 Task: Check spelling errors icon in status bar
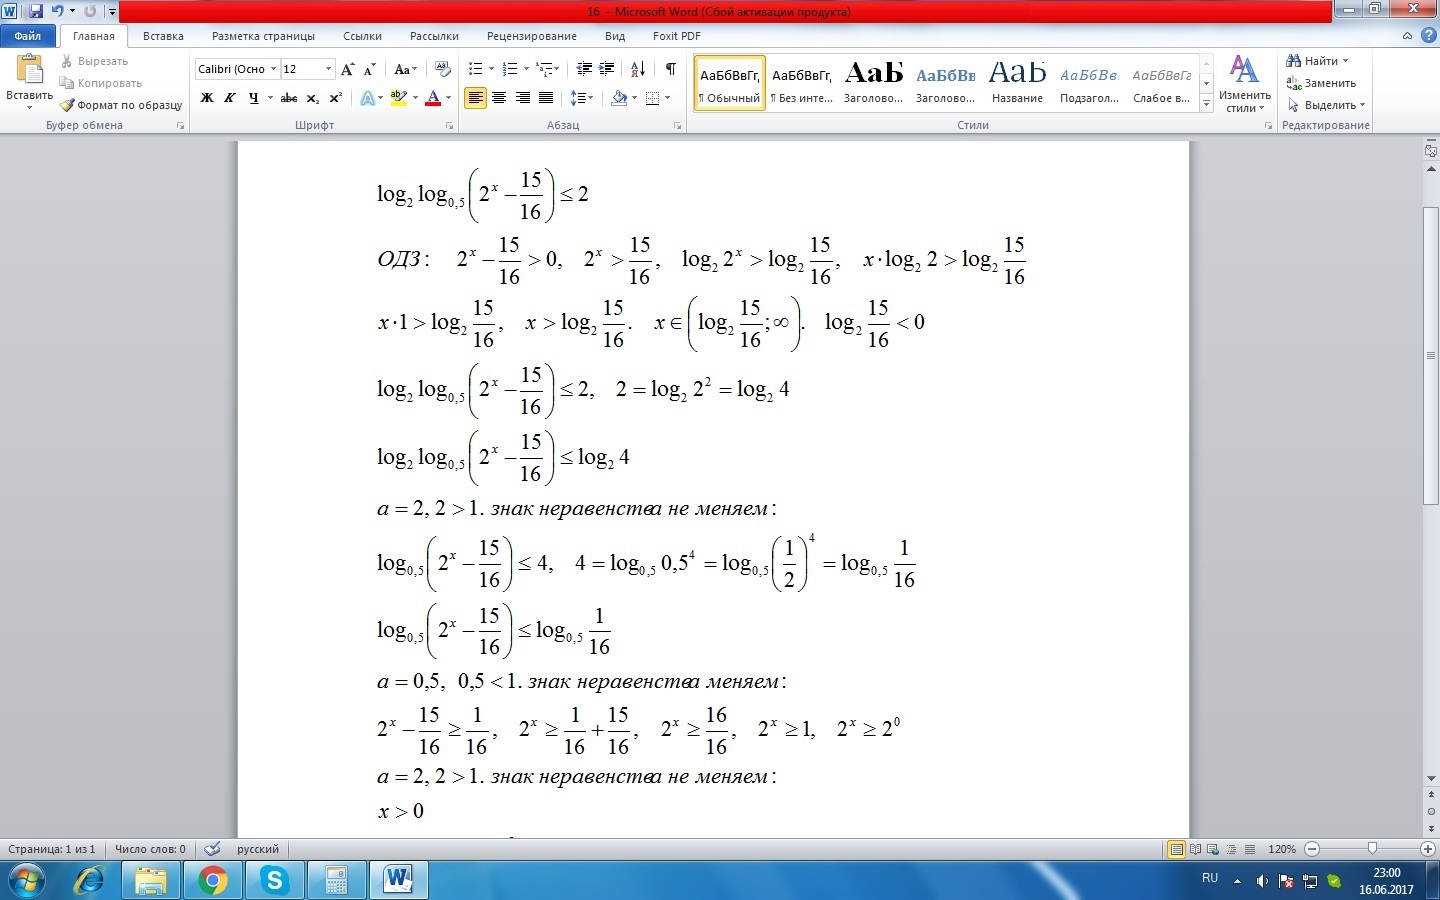point(212,849)
